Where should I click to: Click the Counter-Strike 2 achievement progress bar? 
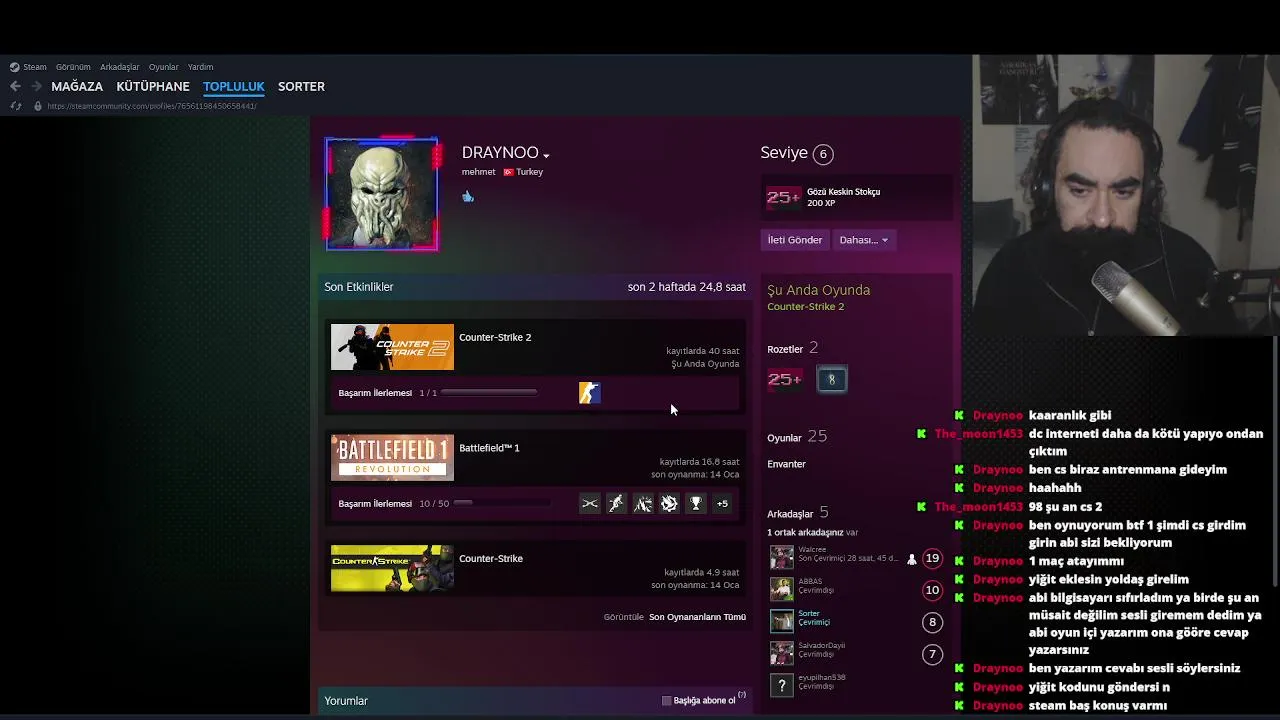(x=489, y=393)
